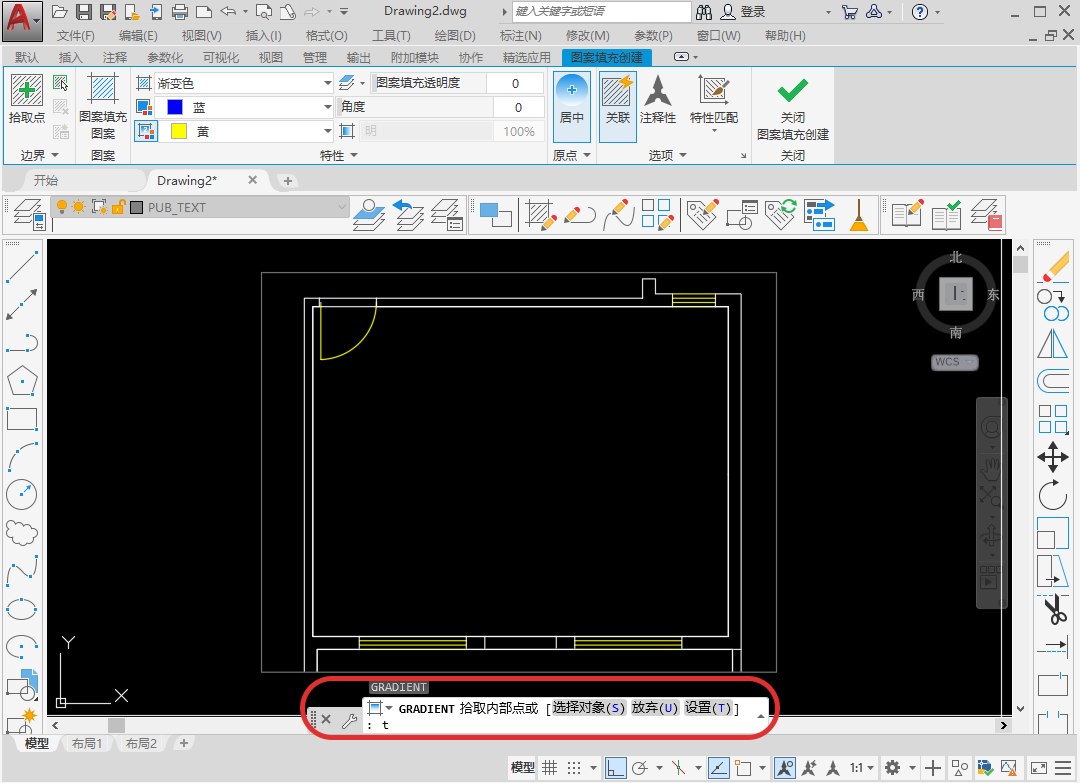Select the Trim scissors tool

(x=1055, y=609)
